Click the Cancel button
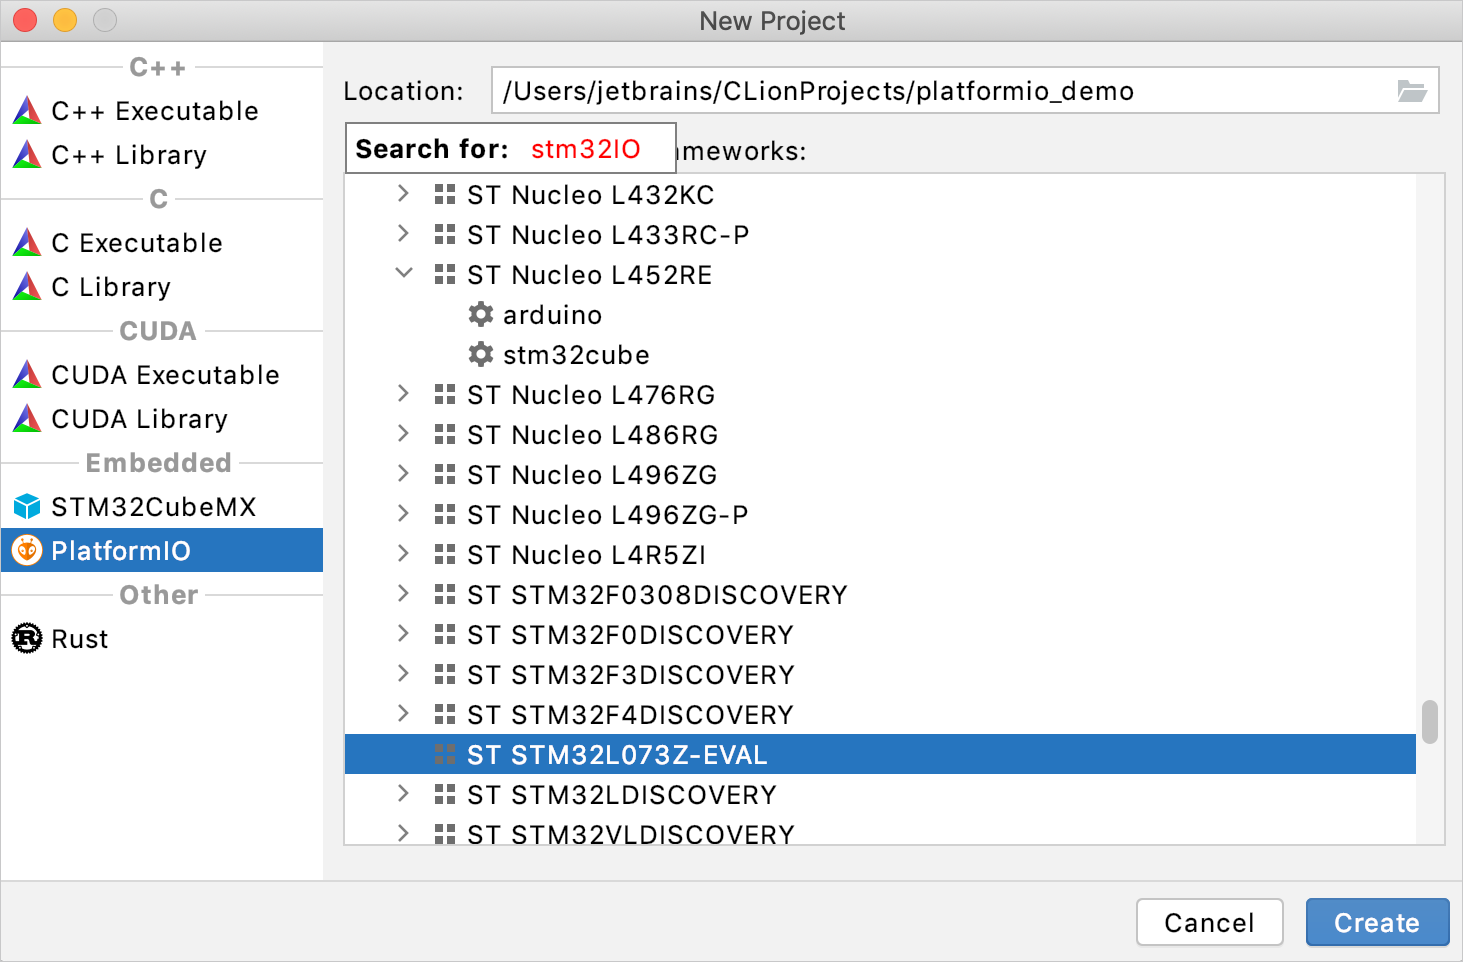The height and width of the screenshot is (963, 1465). (x=1209, y=922)
